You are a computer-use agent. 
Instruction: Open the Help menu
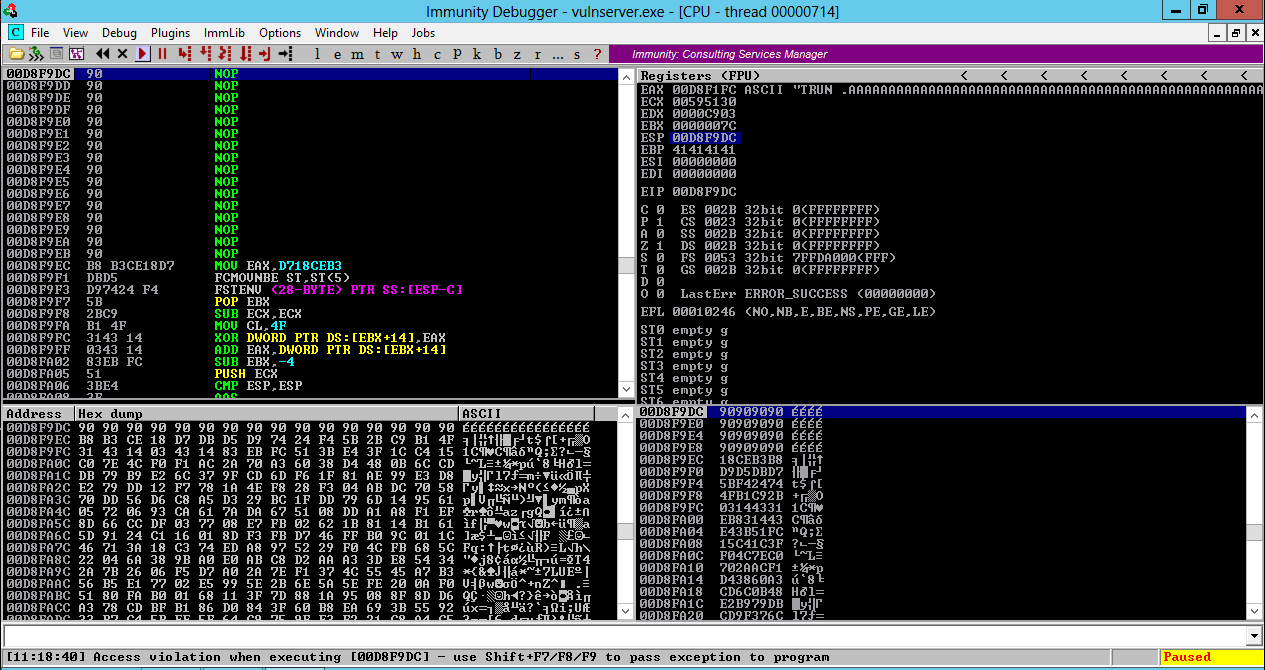[385, 33]
